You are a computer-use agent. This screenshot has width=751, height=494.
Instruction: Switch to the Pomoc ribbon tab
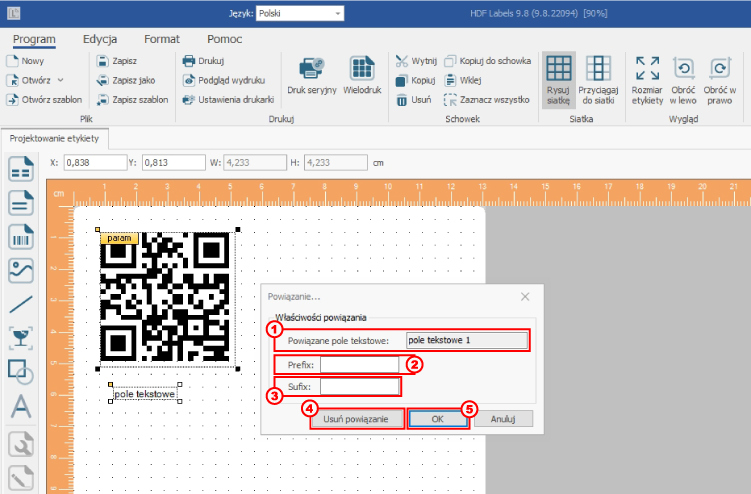tap(224, 39)
